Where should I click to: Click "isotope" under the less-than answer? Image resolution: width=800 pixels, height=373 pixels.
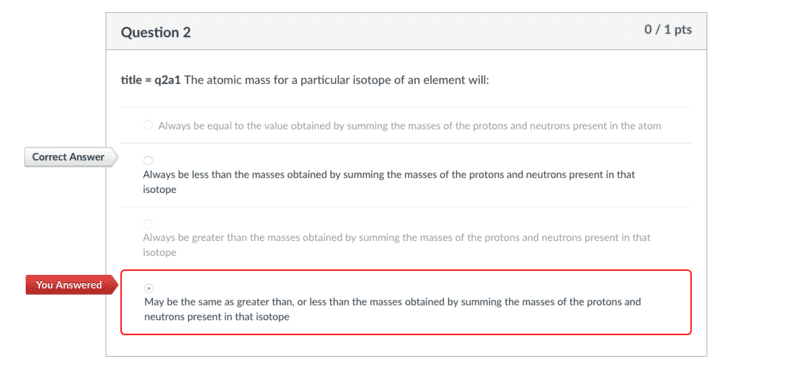(x=160, y=190)
